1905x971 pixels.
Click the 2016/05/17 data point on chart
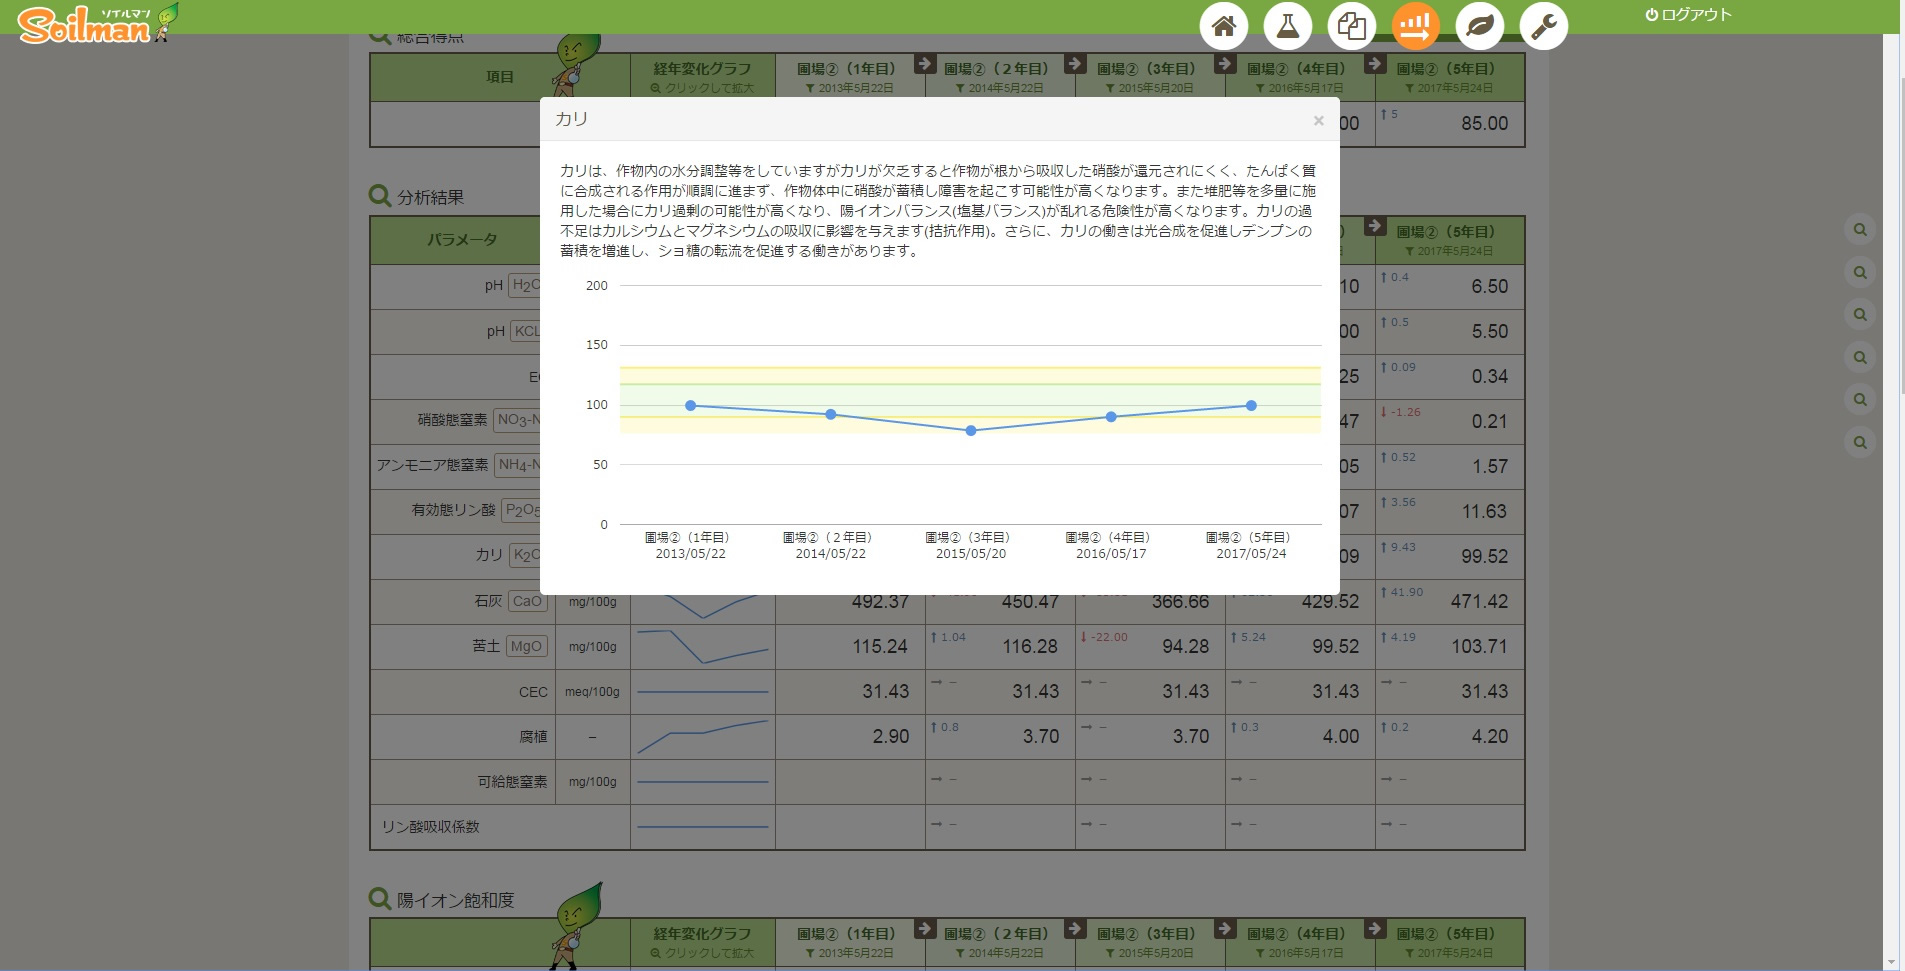[x=1111, y=417]
